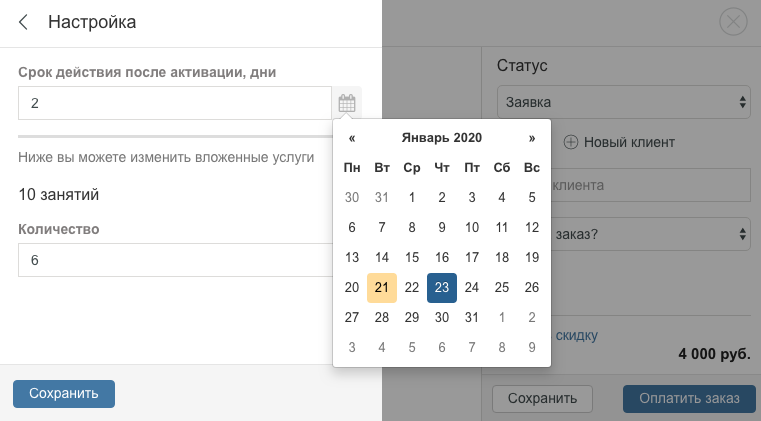761x421 pixels.
Task: Click the 10 занятий service label
Action: point(59,195)
